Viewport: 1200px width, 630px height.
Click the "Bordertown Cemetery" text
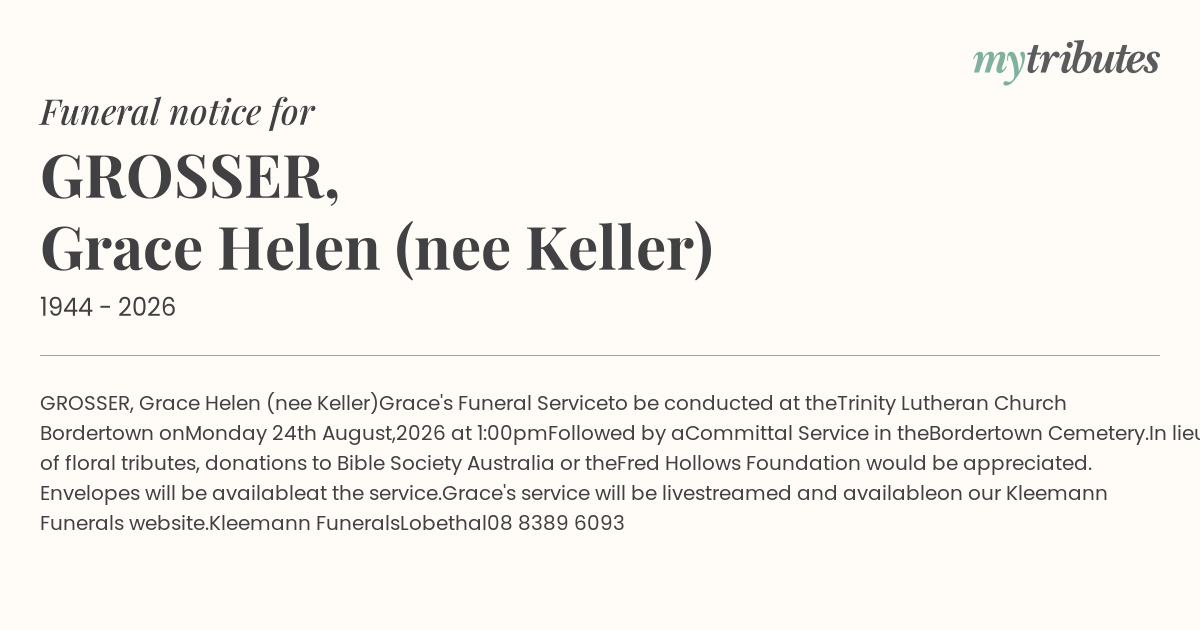tap(1038, 433)
